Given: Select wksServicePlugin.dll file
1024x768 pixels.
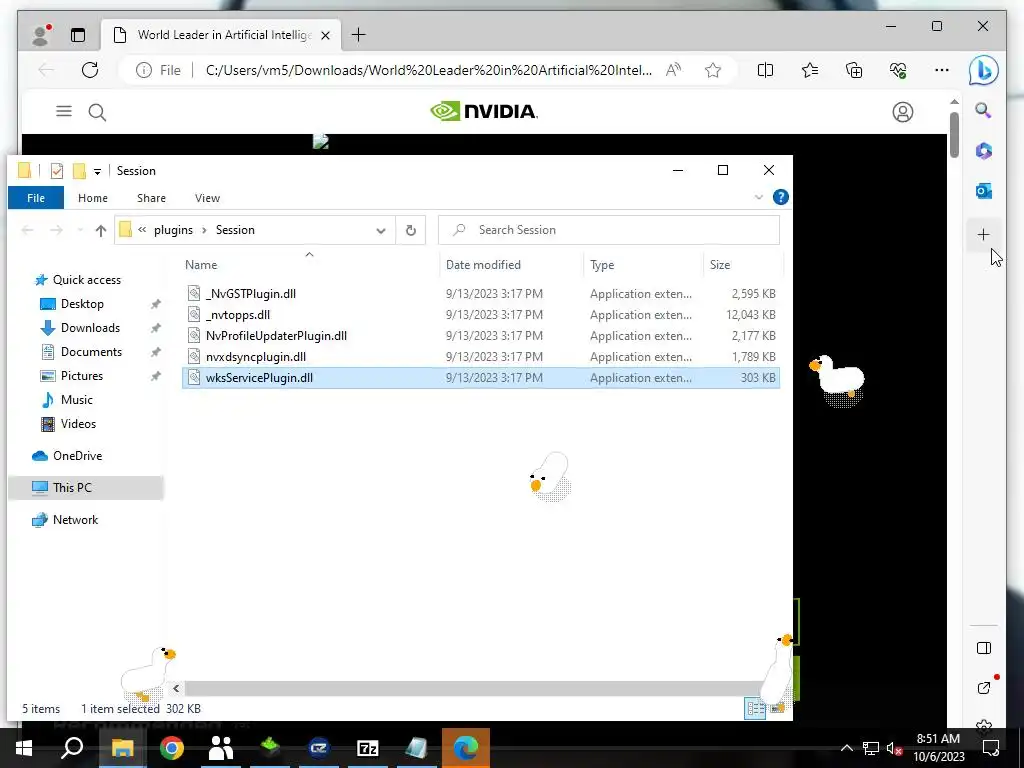Looking at the screenshot, I should [x=481, y=377].
